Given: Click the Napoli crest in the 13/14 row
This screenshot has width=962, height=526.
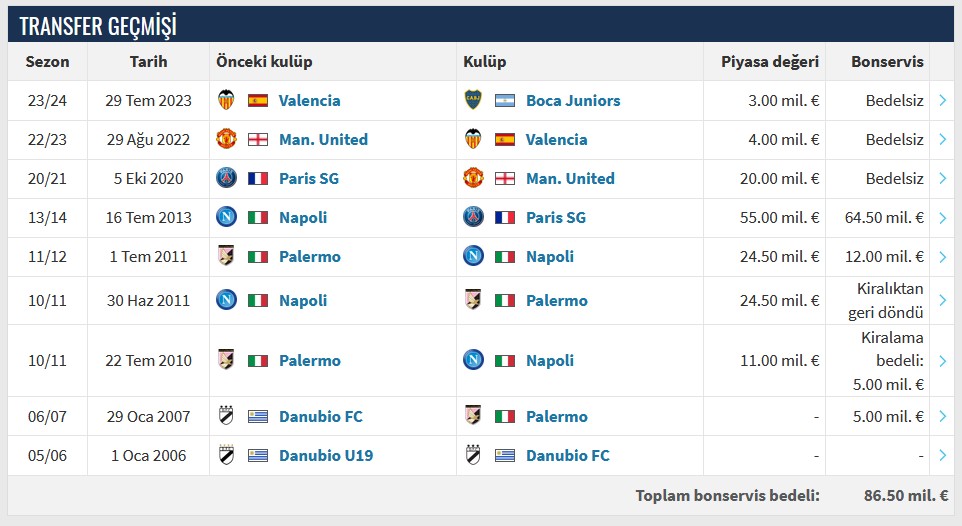Looking at the screenshot, I should coord(226,217).
